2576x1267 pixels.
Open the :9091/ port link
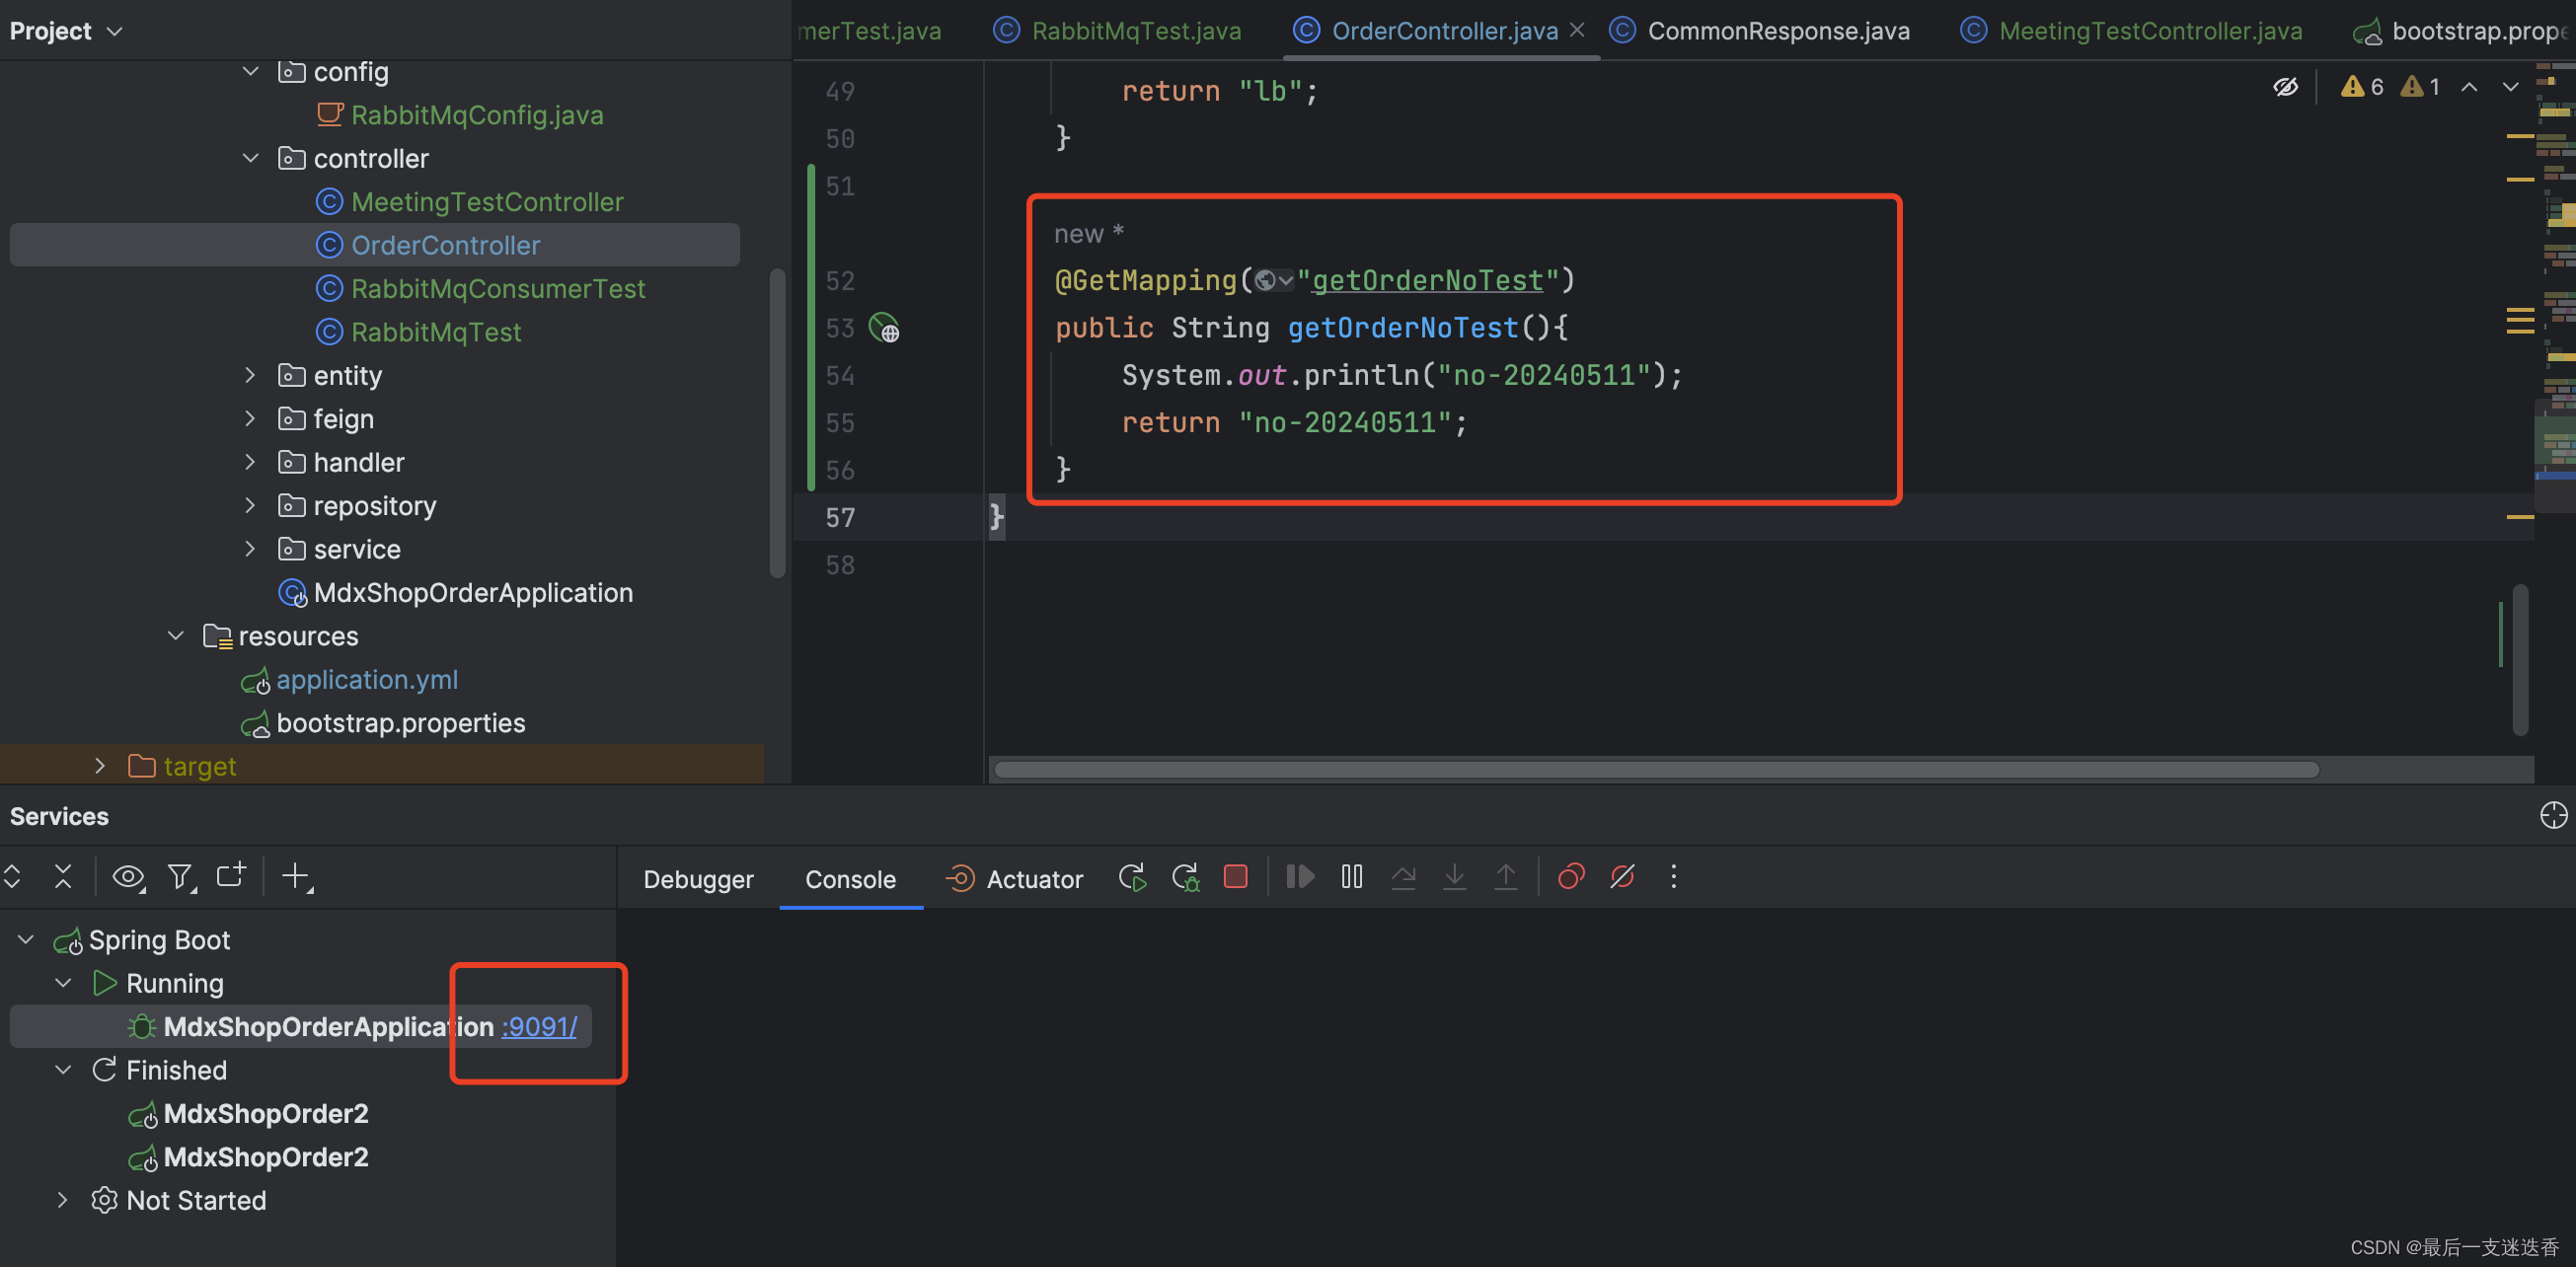coord(539,1026)
